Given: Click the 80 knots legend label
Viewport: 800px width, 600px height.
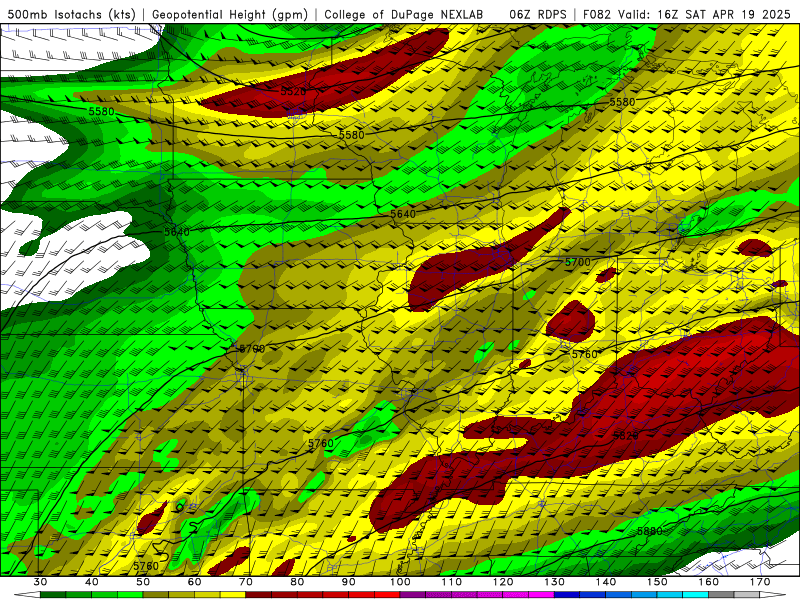Looking at the screenshot, I should coord(297,582).
